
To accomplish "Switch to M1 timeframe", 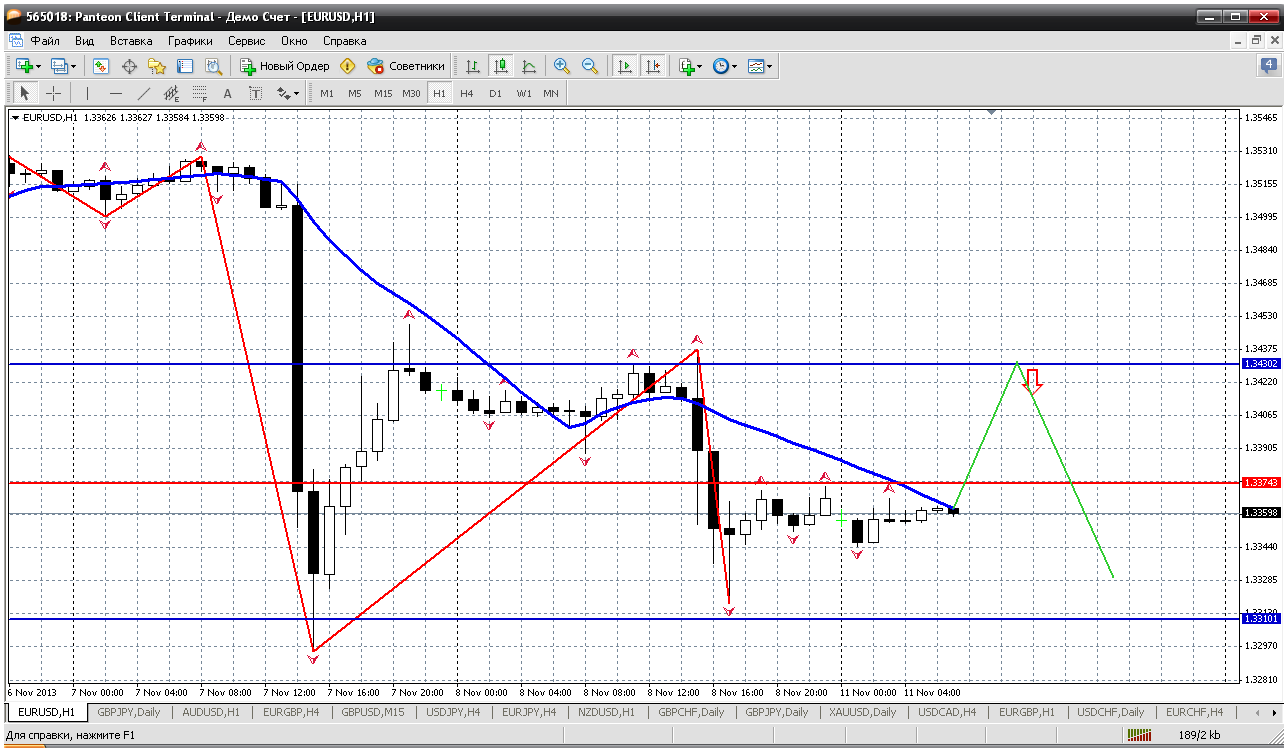I will [327, 93].
